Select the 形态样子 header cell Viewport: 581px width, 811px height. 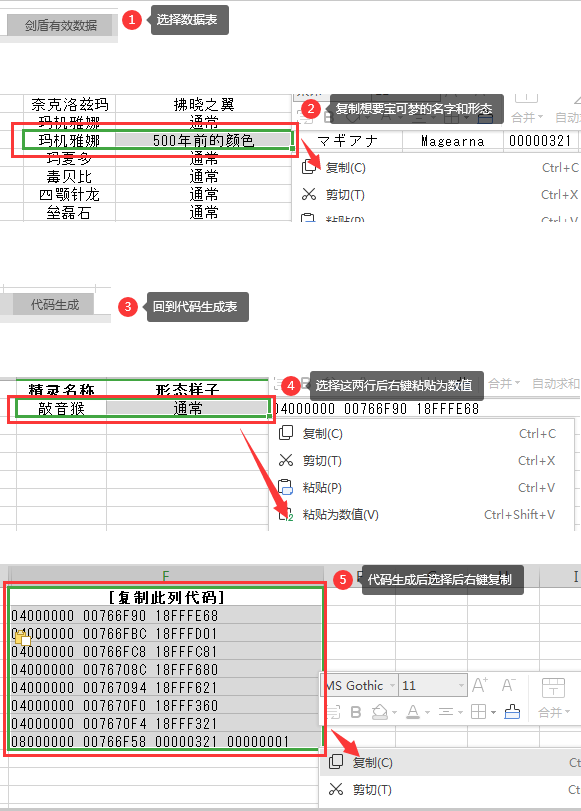coord(187,389)
